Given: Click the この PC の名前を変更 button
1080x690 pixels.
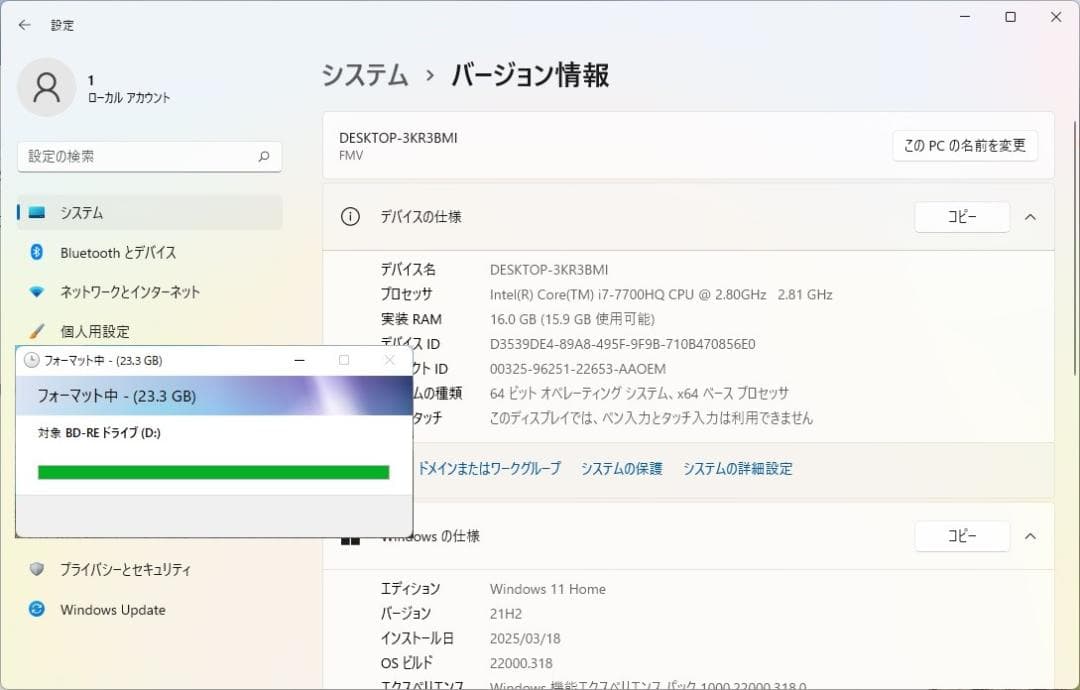Looking at the screenshot, I should pyautogui.click(x=964, y=145).
